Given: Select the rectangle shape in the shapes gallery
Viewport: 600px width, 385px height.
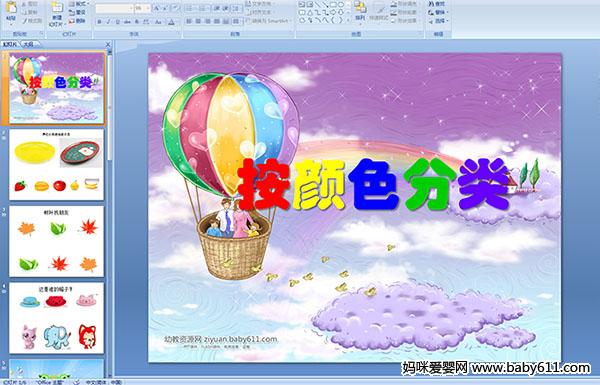Looking at the screenshot, I should point(333,5).
